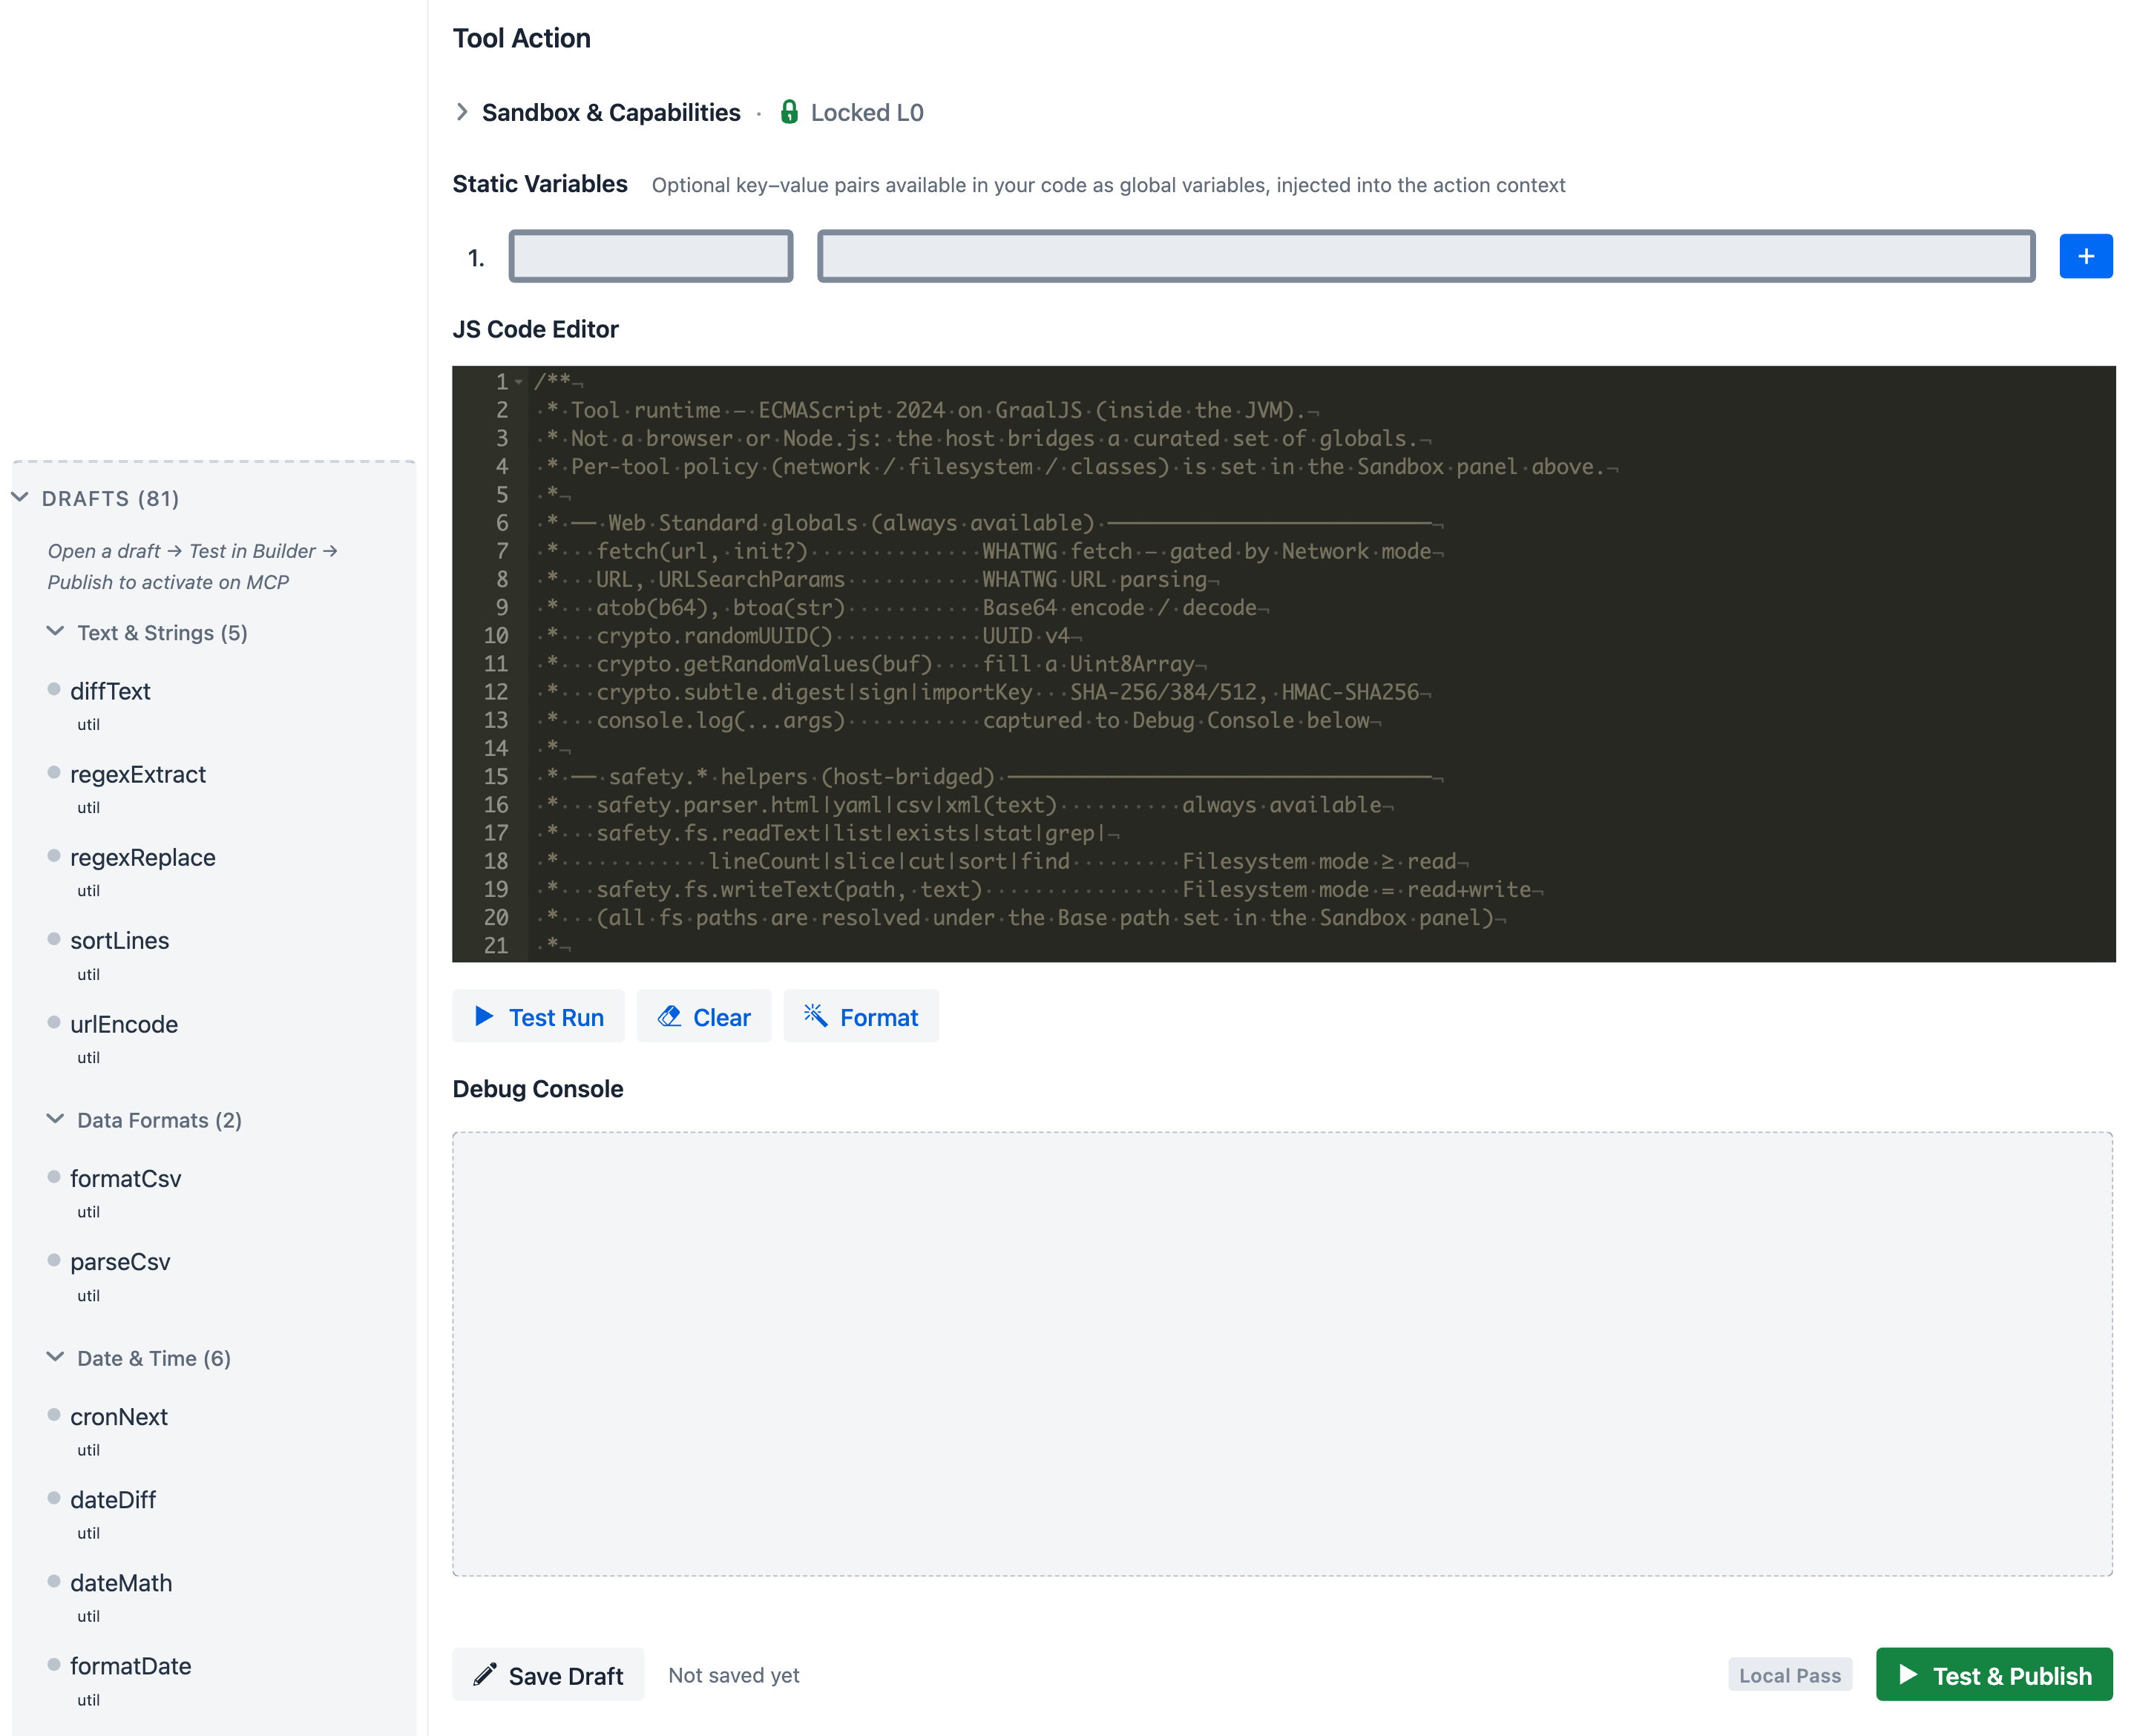The image size is (2137, 1736).
Task: Click the Test & Publish button
Action: pyautogui.click(x=1993, y=1675)
